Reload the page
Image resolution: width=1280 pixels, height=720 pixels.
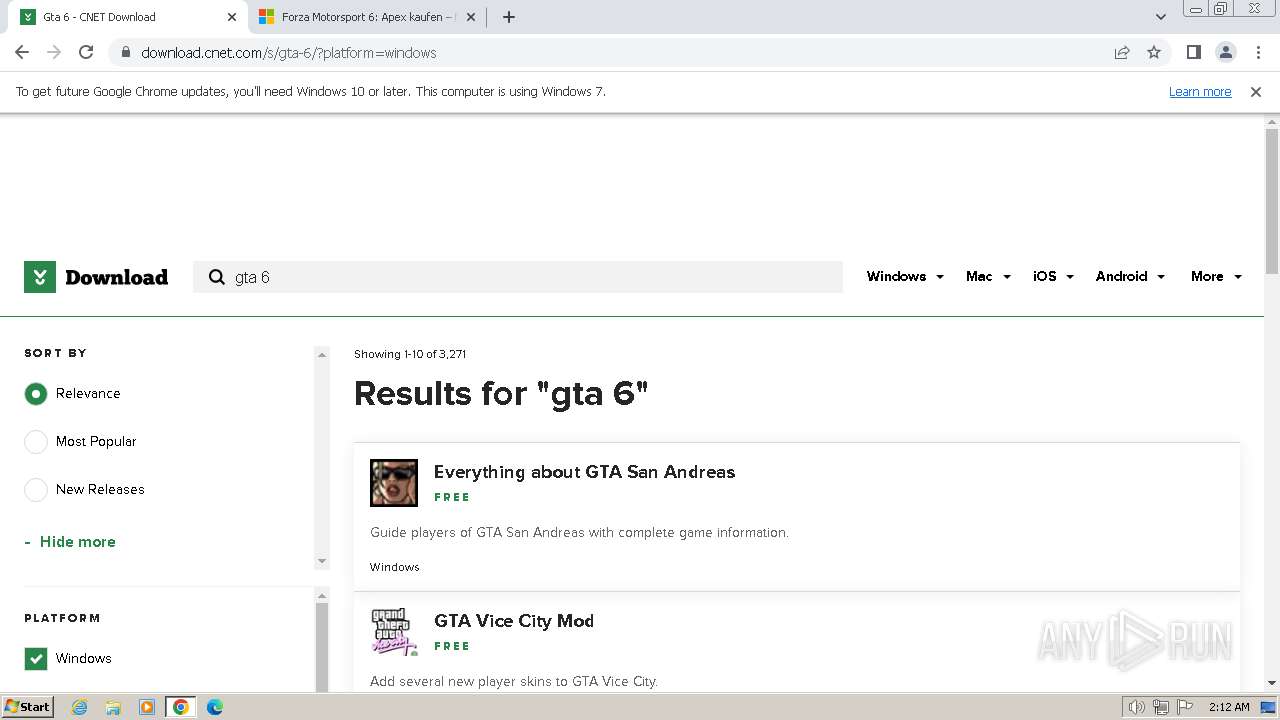(86, 52)
